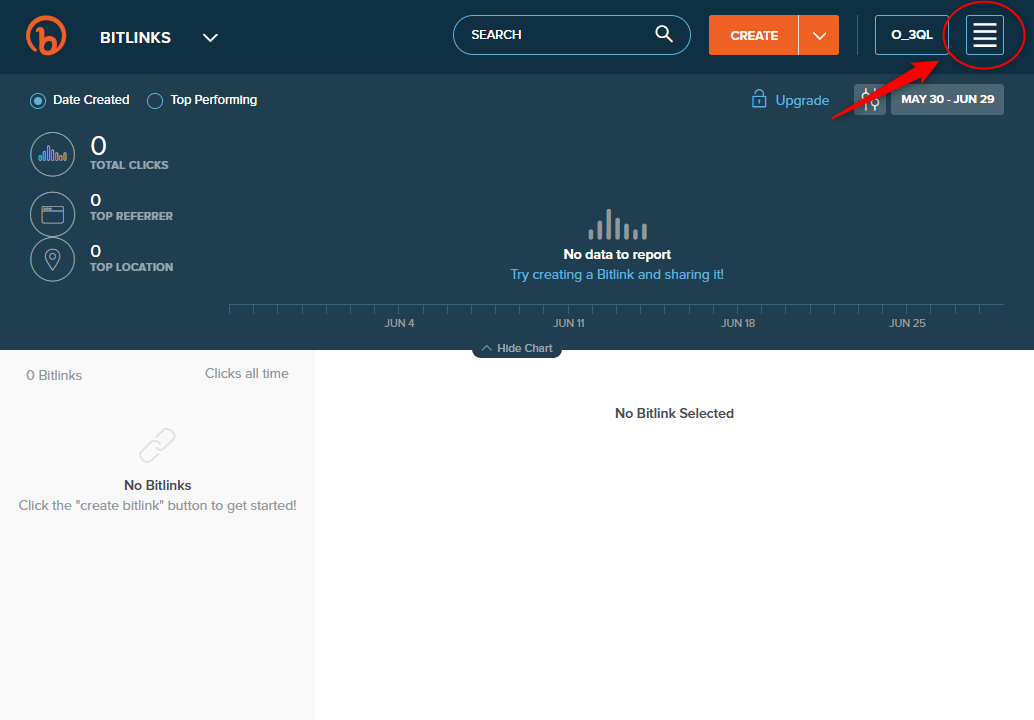The height and width of the screenshot is (720, 1034).
Task: Click the search magnifier icon
Action: [664, 34]
